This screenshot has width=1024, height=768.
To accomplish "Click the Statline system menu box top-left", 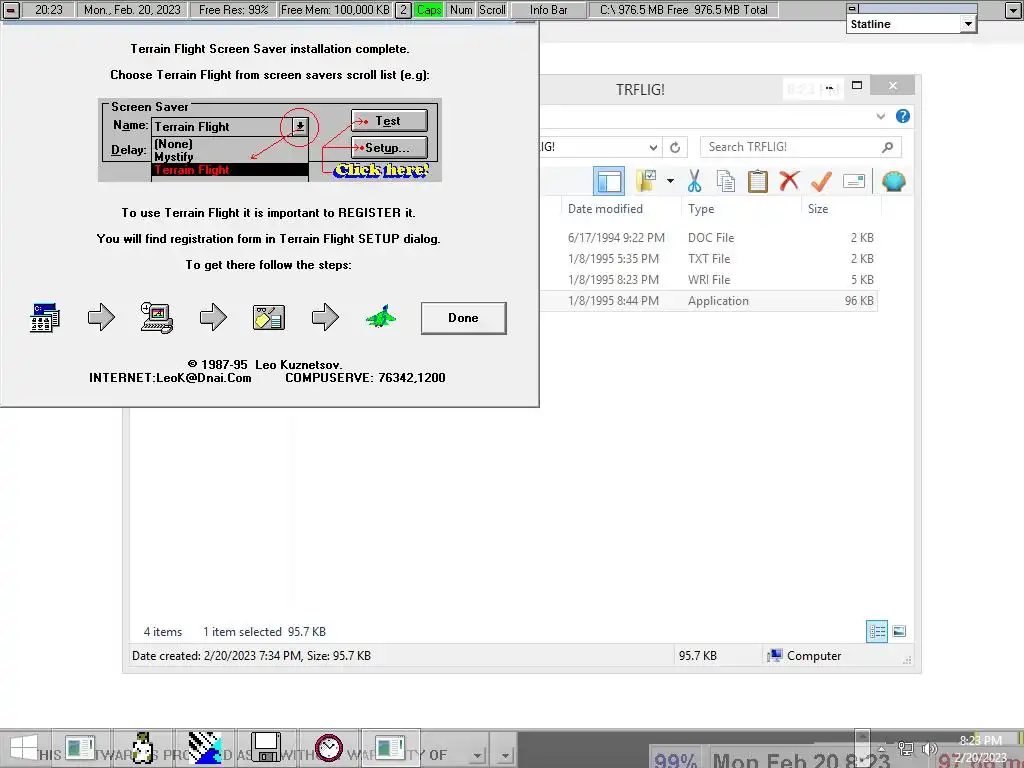I will point(852,8).
